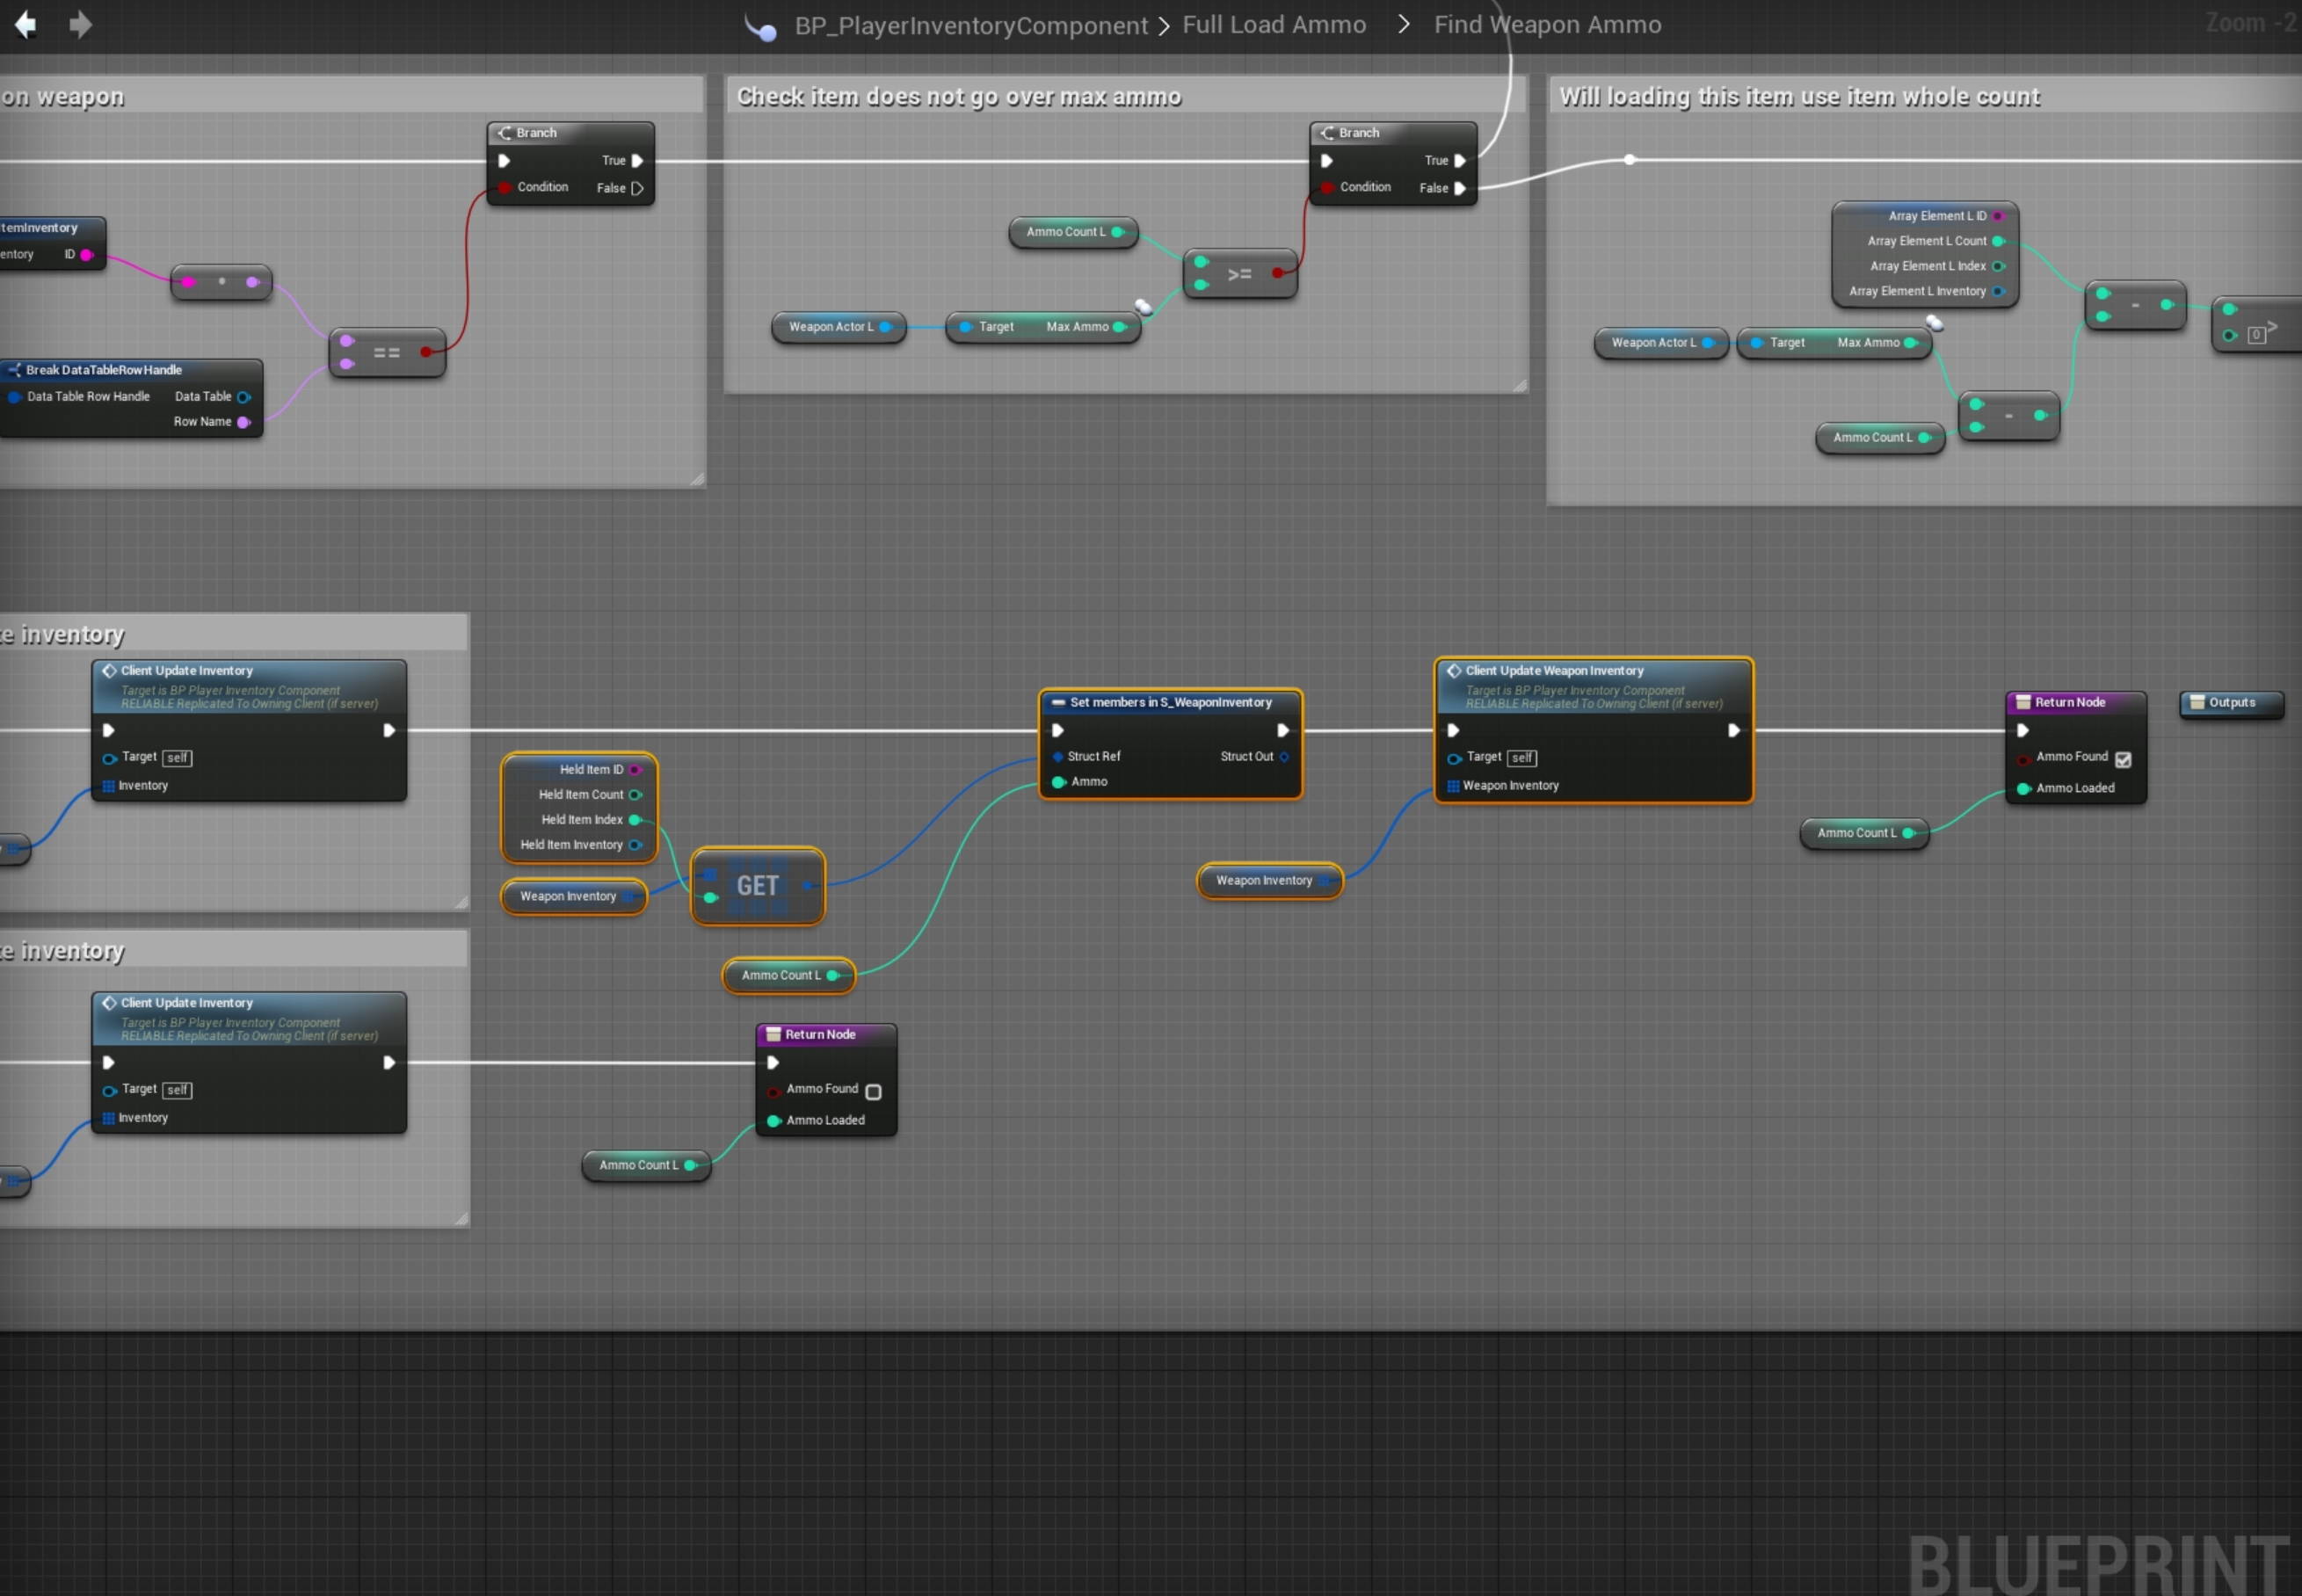Uncheck Ammo Found on right Return Node
Image resolution: width=2302 pixels, height=1596 pixels.
click(x=2123, y=760)
